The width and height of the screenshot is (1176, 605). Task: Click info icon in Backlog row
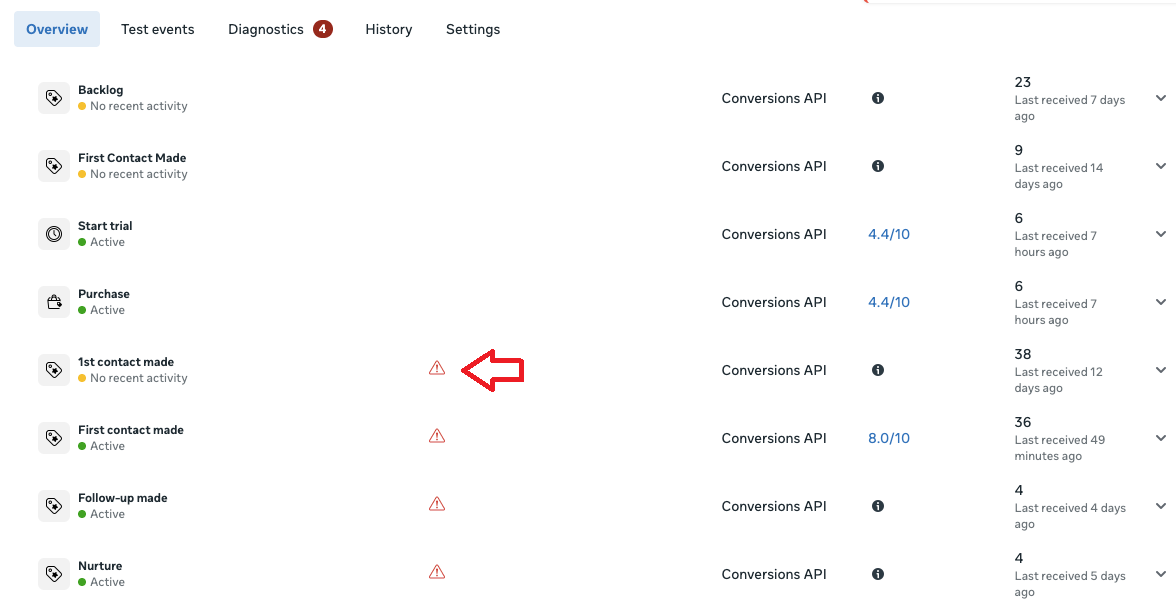point(878,98)
